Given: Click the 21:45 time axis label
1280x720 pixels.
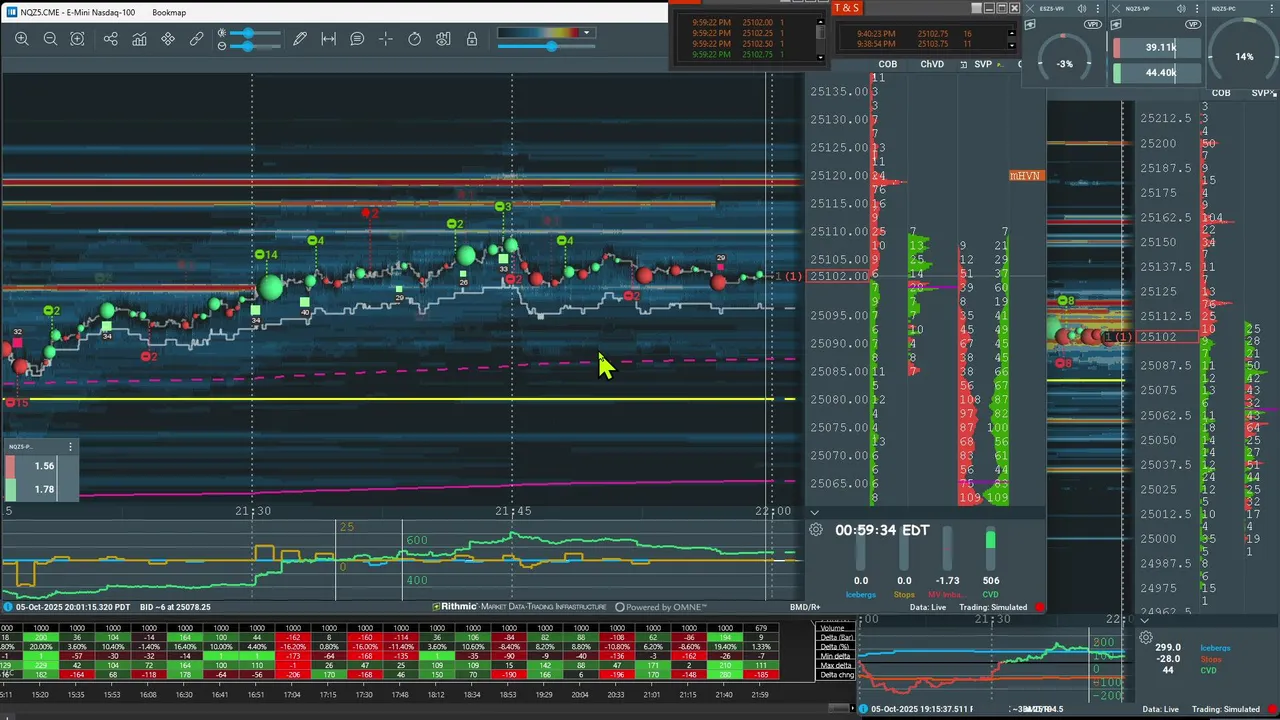Looking at the screenshot, I should (513, 511).
